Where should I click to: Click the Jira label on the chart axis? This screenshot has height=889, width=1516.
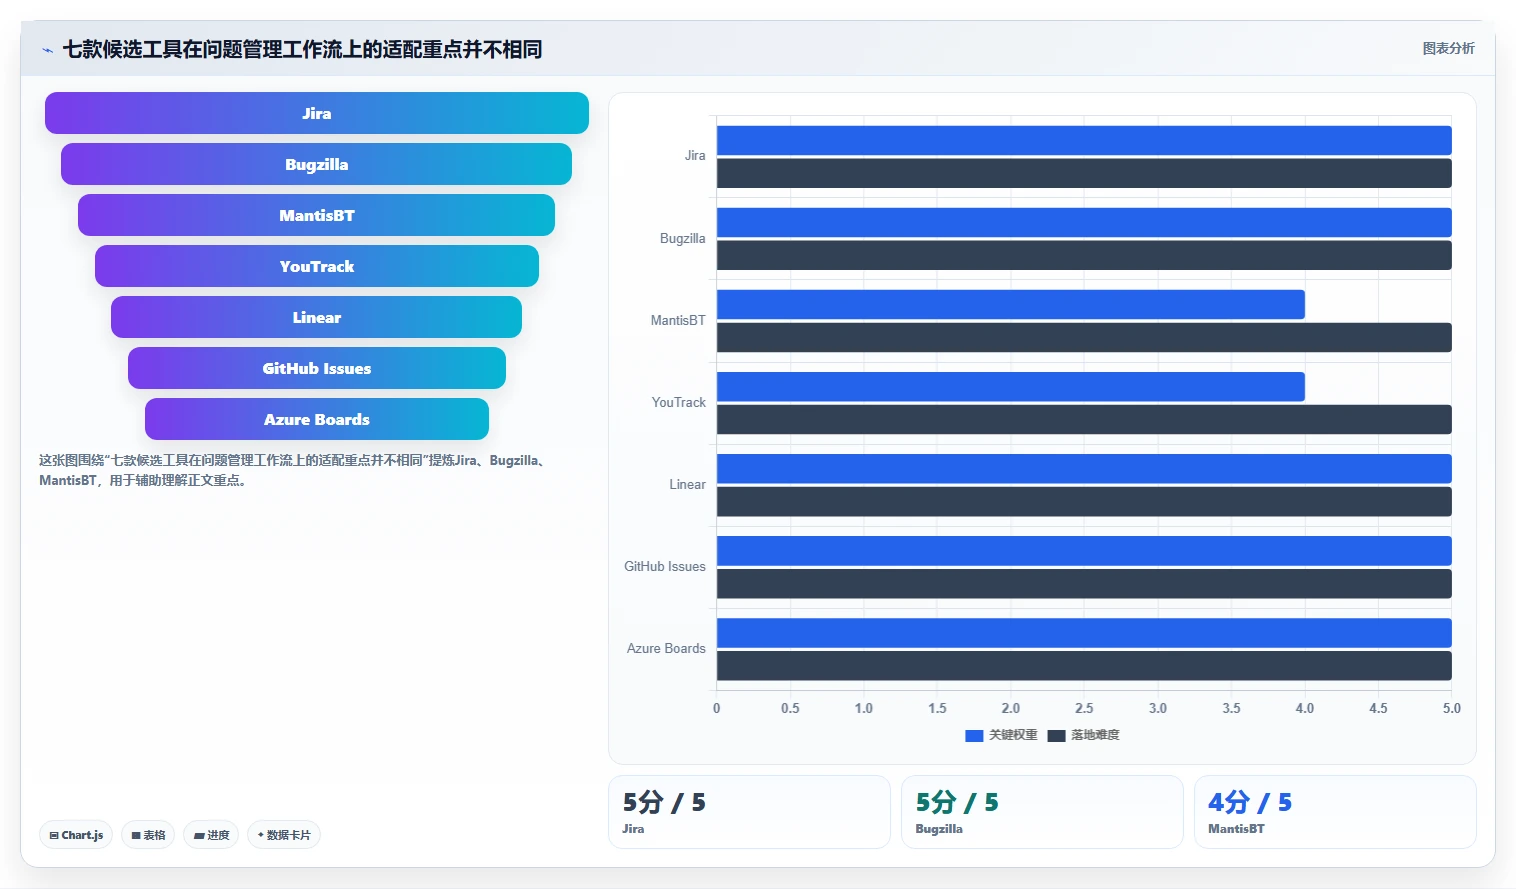695,156
